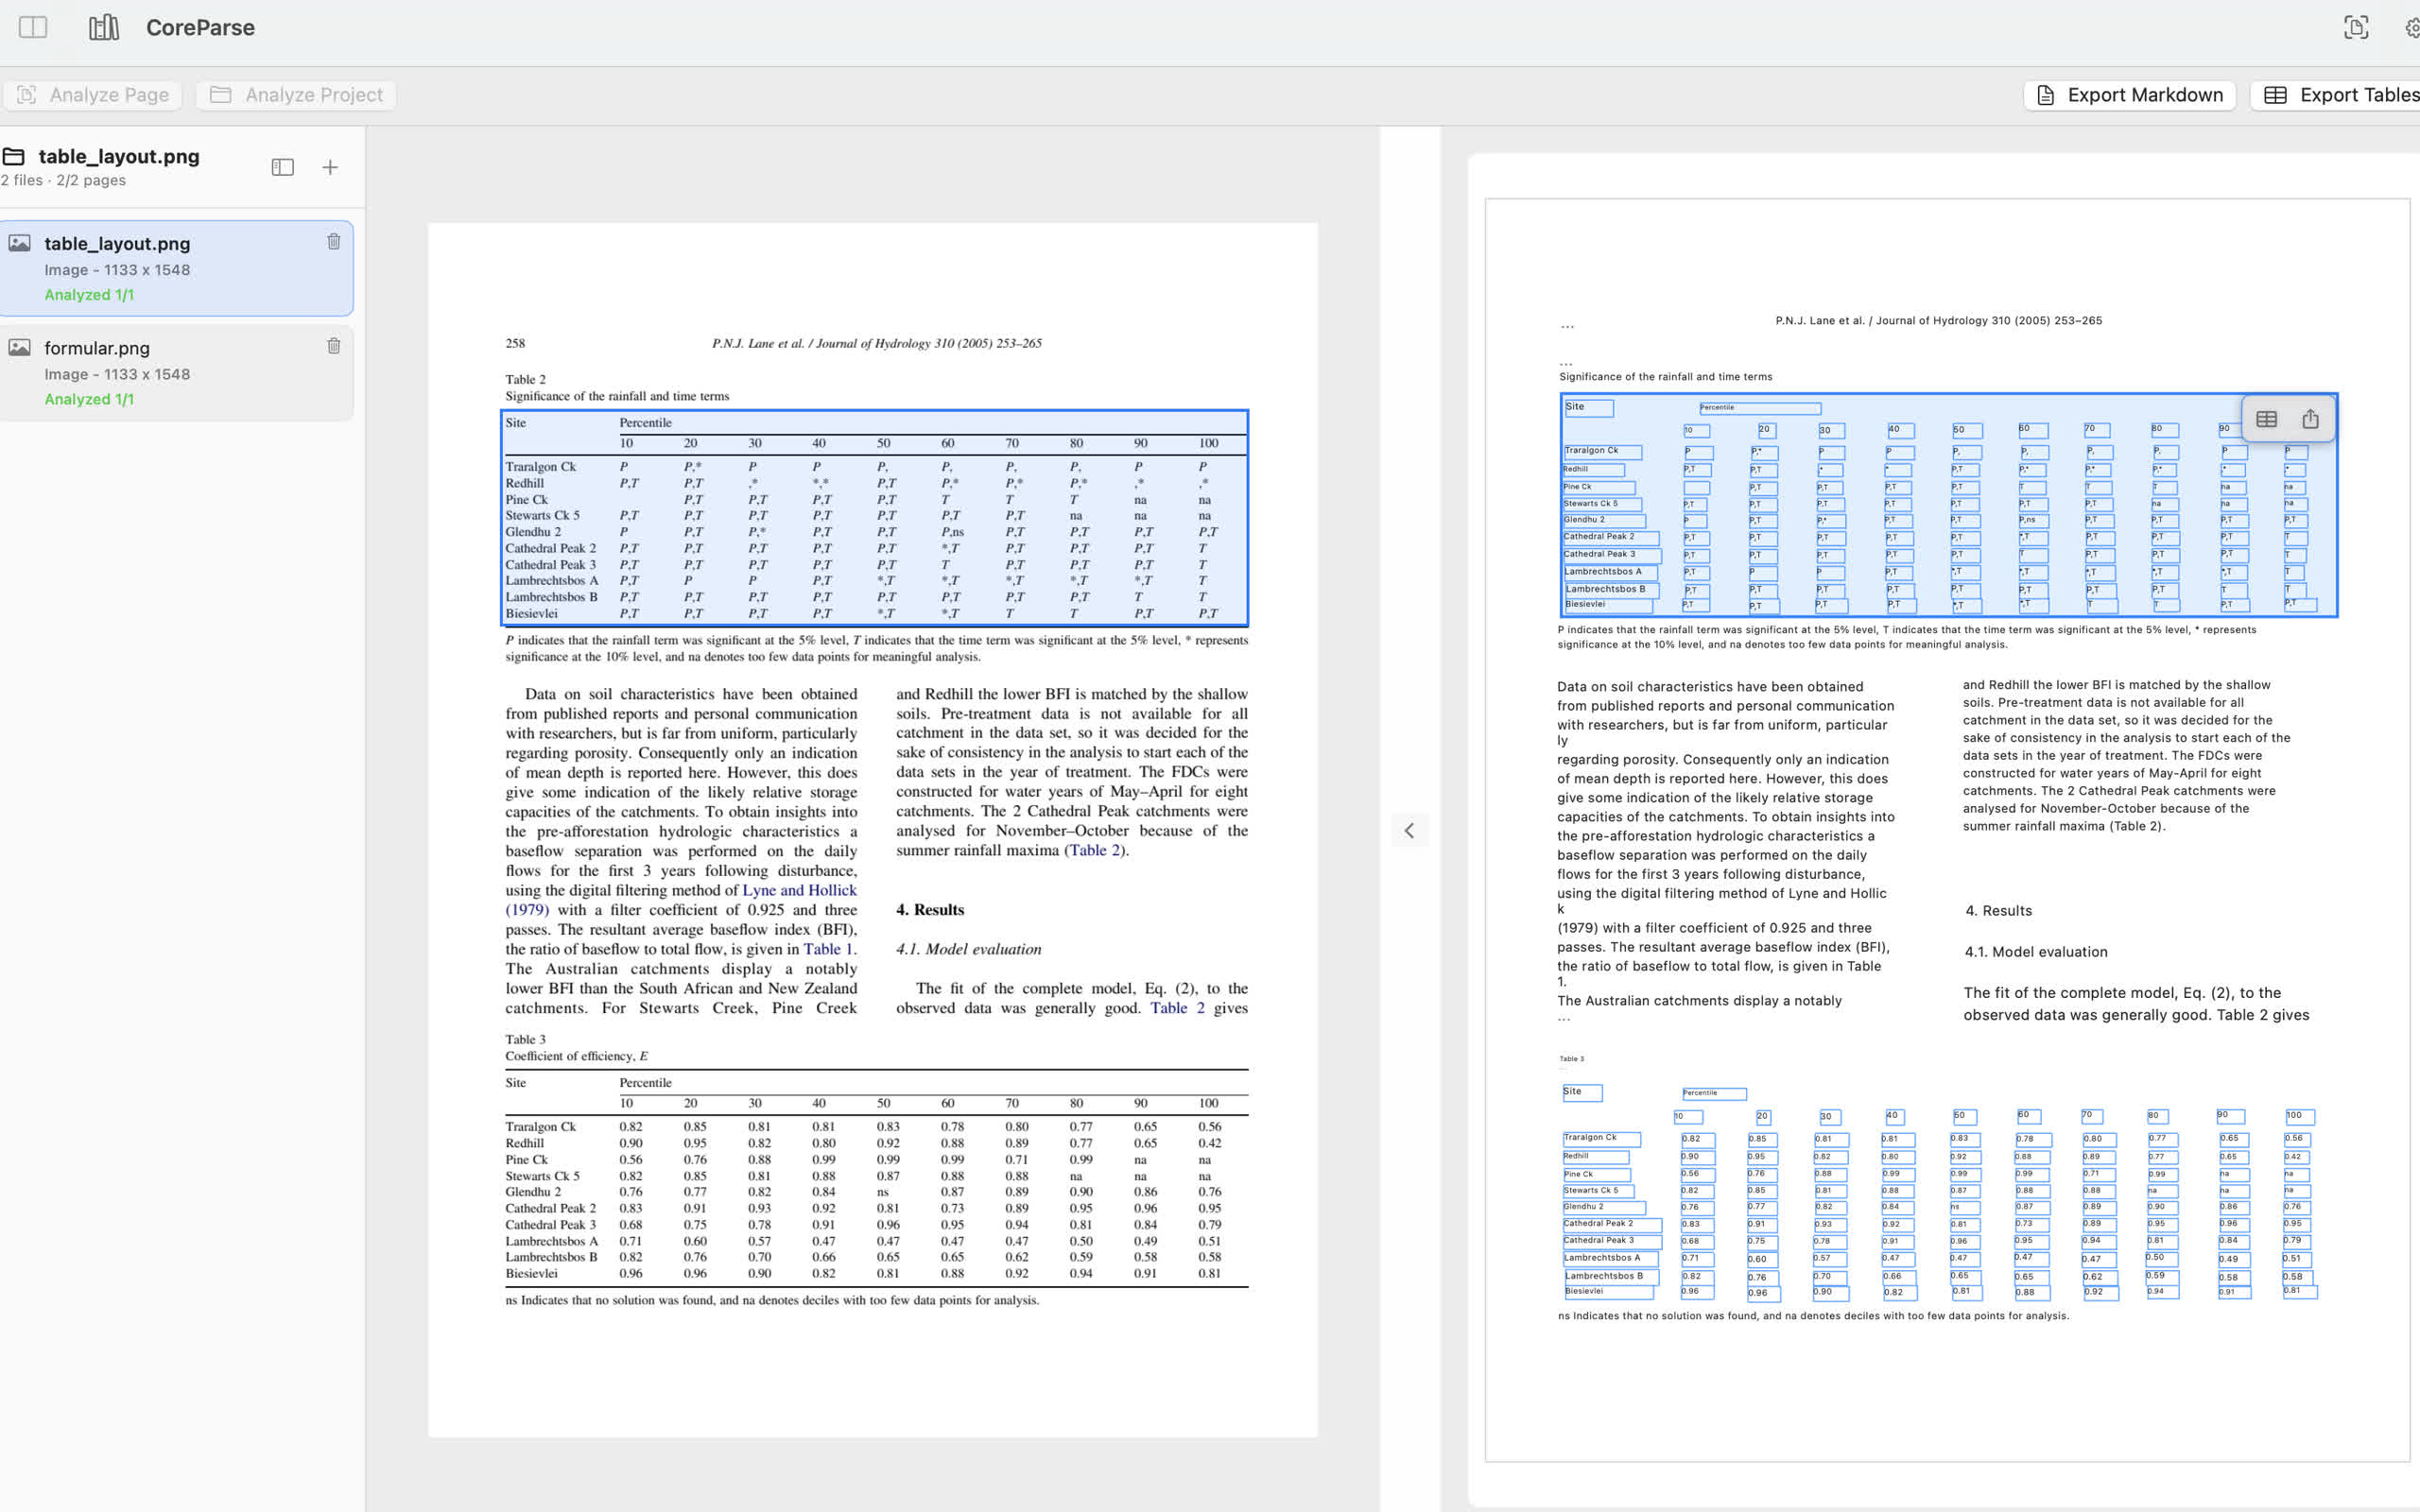Click the 'Analyzed 1/1' status under table_layout.png
2420x1512 pixels.
pos(89,295)
